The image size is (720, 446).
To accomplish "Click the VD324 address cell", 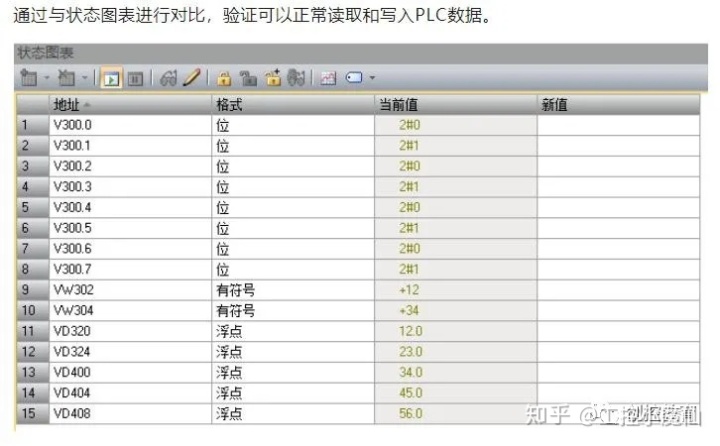I will point(130,352).
